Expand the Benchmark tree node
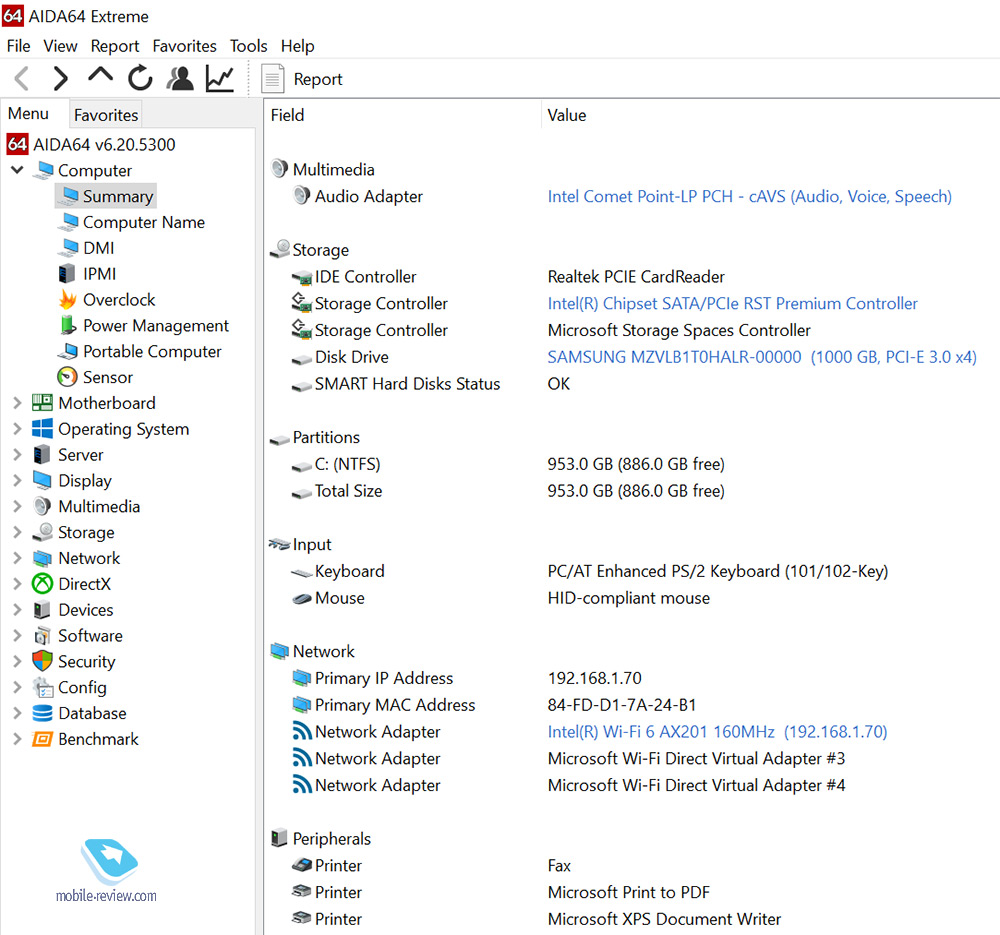Viewport: 1000px width, 935px height. click(17, 739)
